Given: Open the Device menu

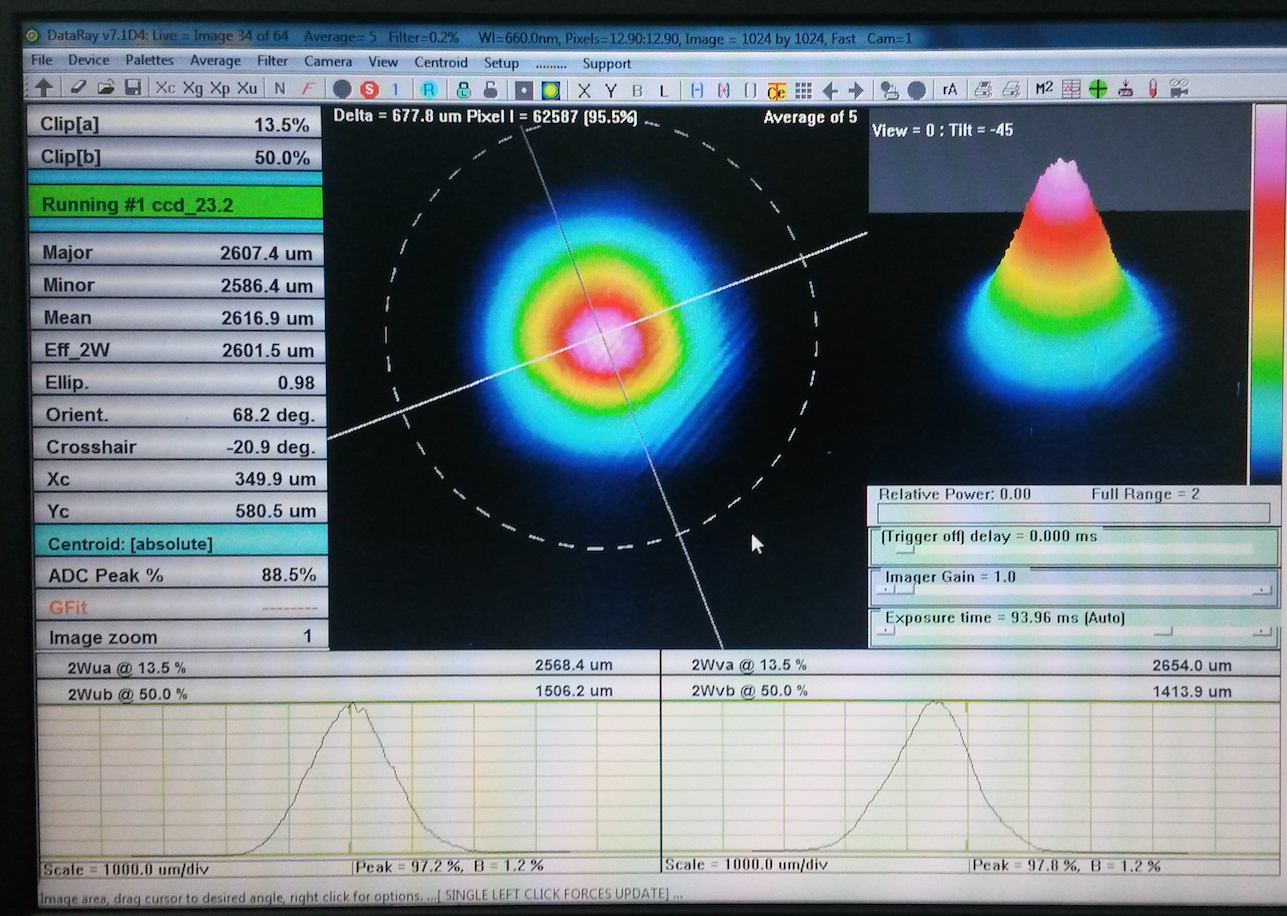Looking at the screenshot, I should pos(89,61).
